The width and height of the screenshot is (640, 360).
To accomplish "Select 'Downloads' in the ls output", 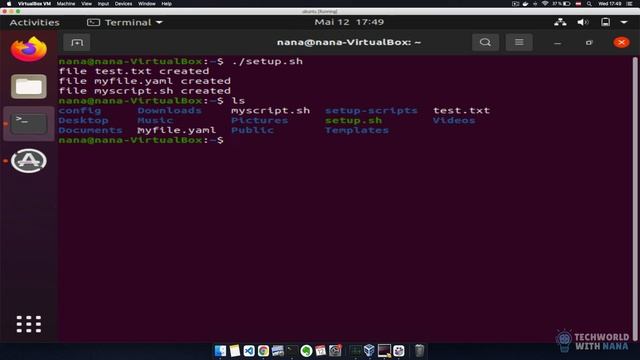I will [169, 111].
